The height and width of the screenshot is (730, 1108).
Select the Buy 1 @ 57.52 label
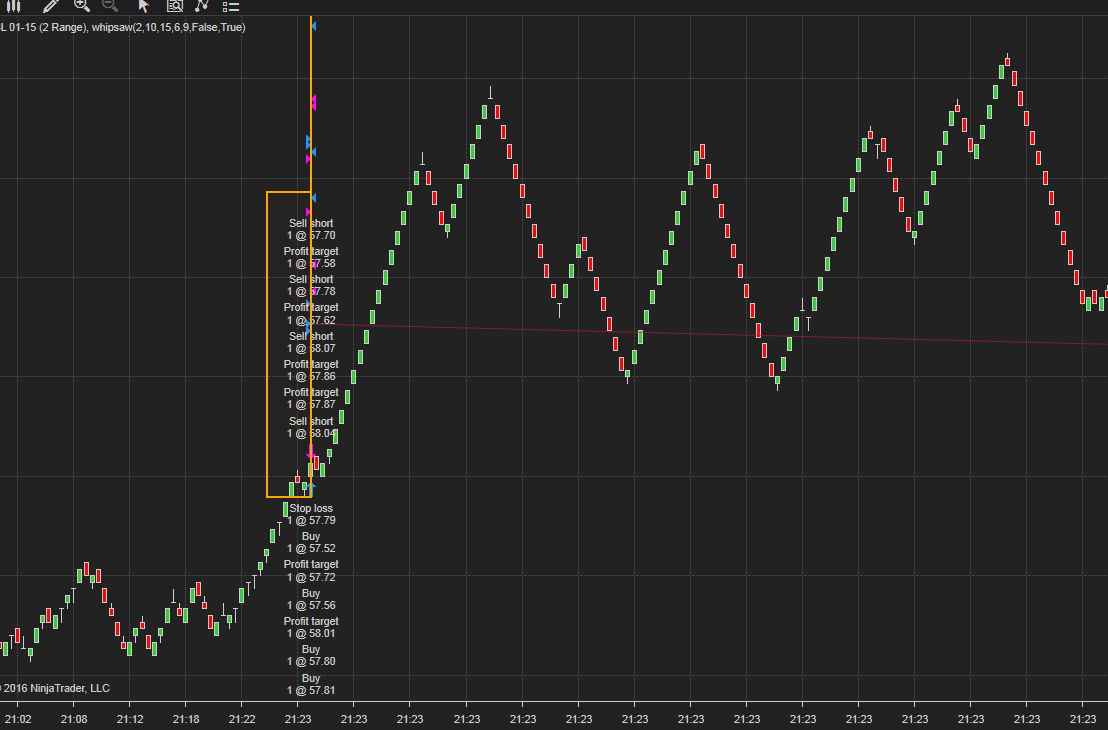tap(311, 542)
